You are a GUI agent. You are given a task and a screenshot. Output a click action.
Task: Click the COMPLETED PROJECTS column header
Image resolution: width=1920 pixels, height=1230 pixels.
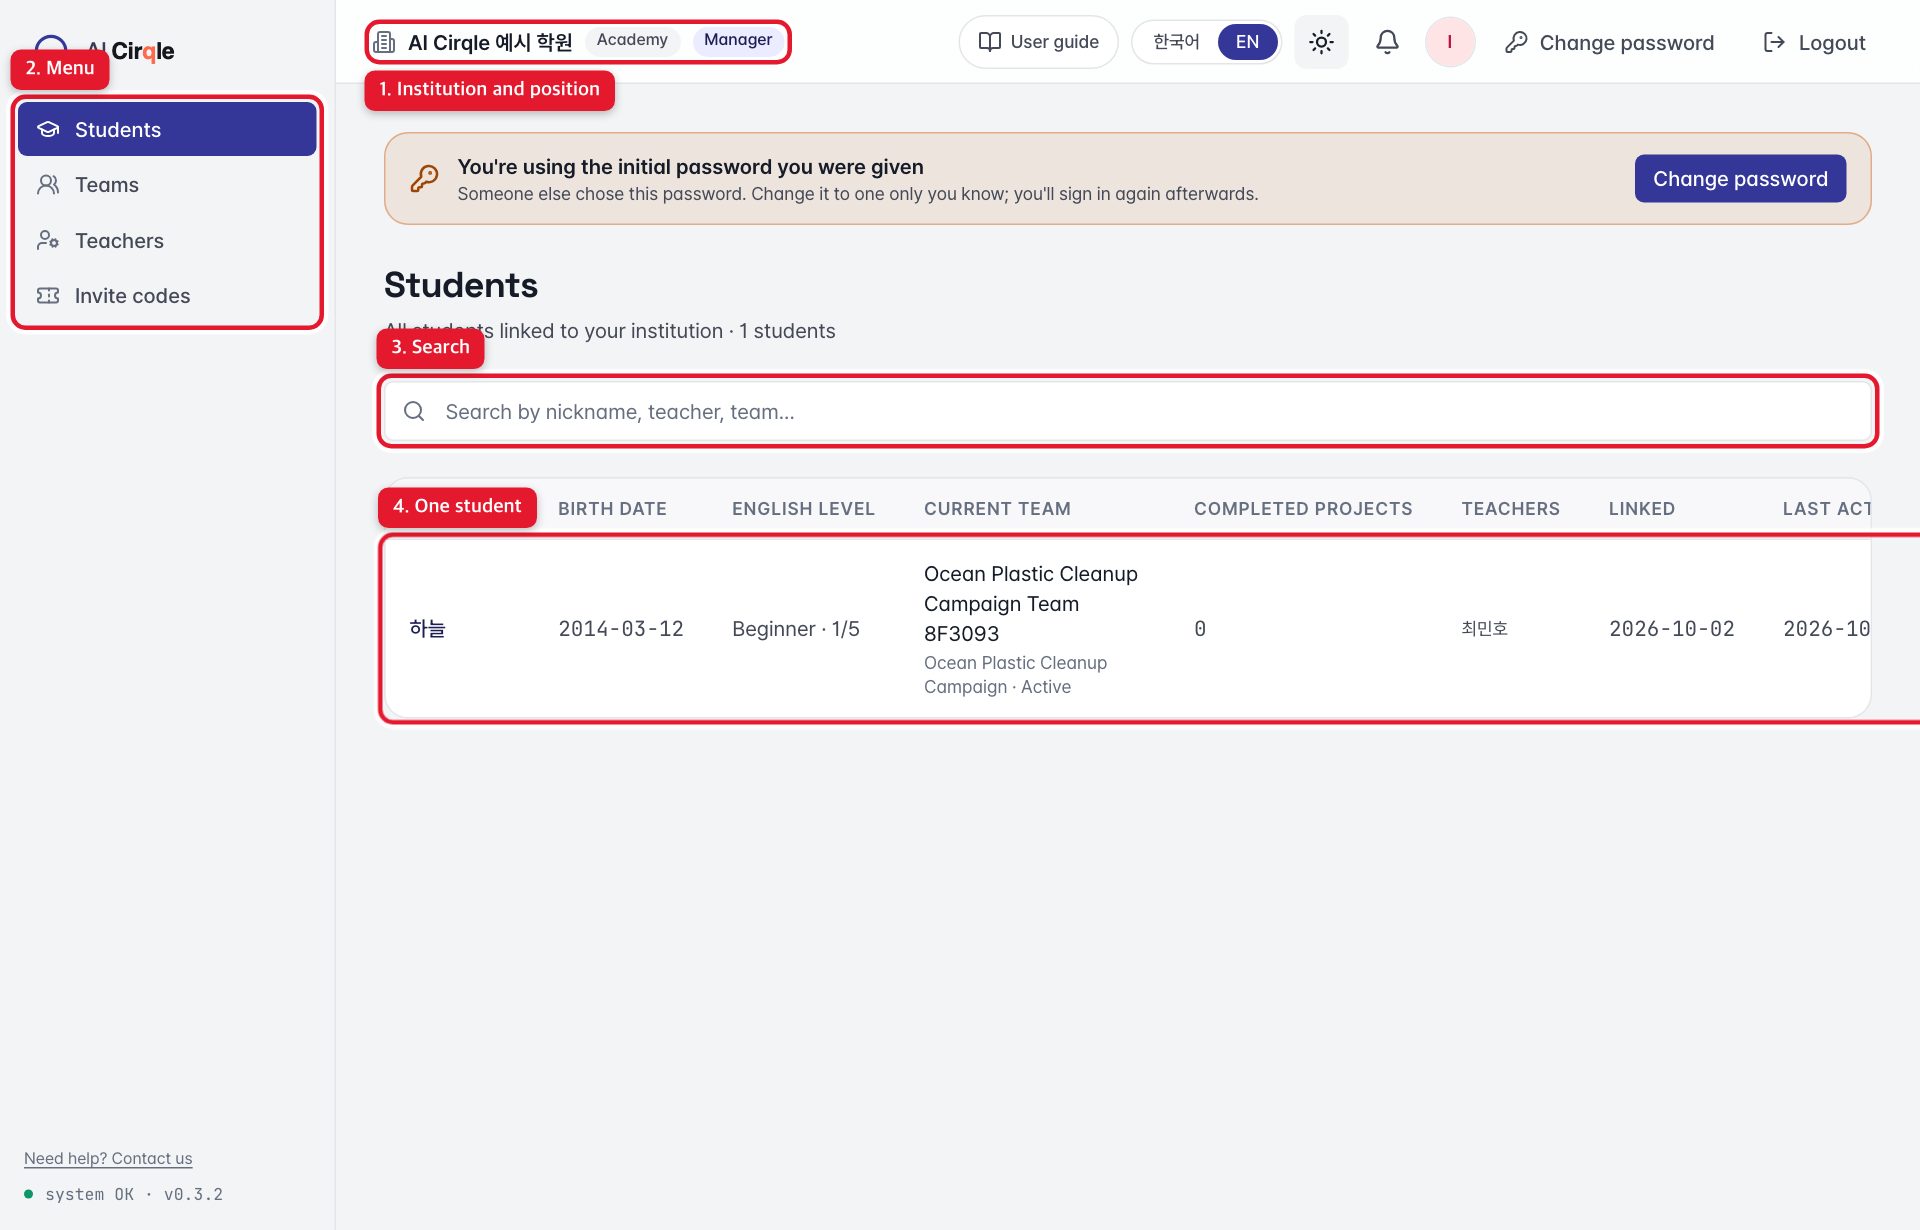pyautogui.click(x=1303, y=509)
